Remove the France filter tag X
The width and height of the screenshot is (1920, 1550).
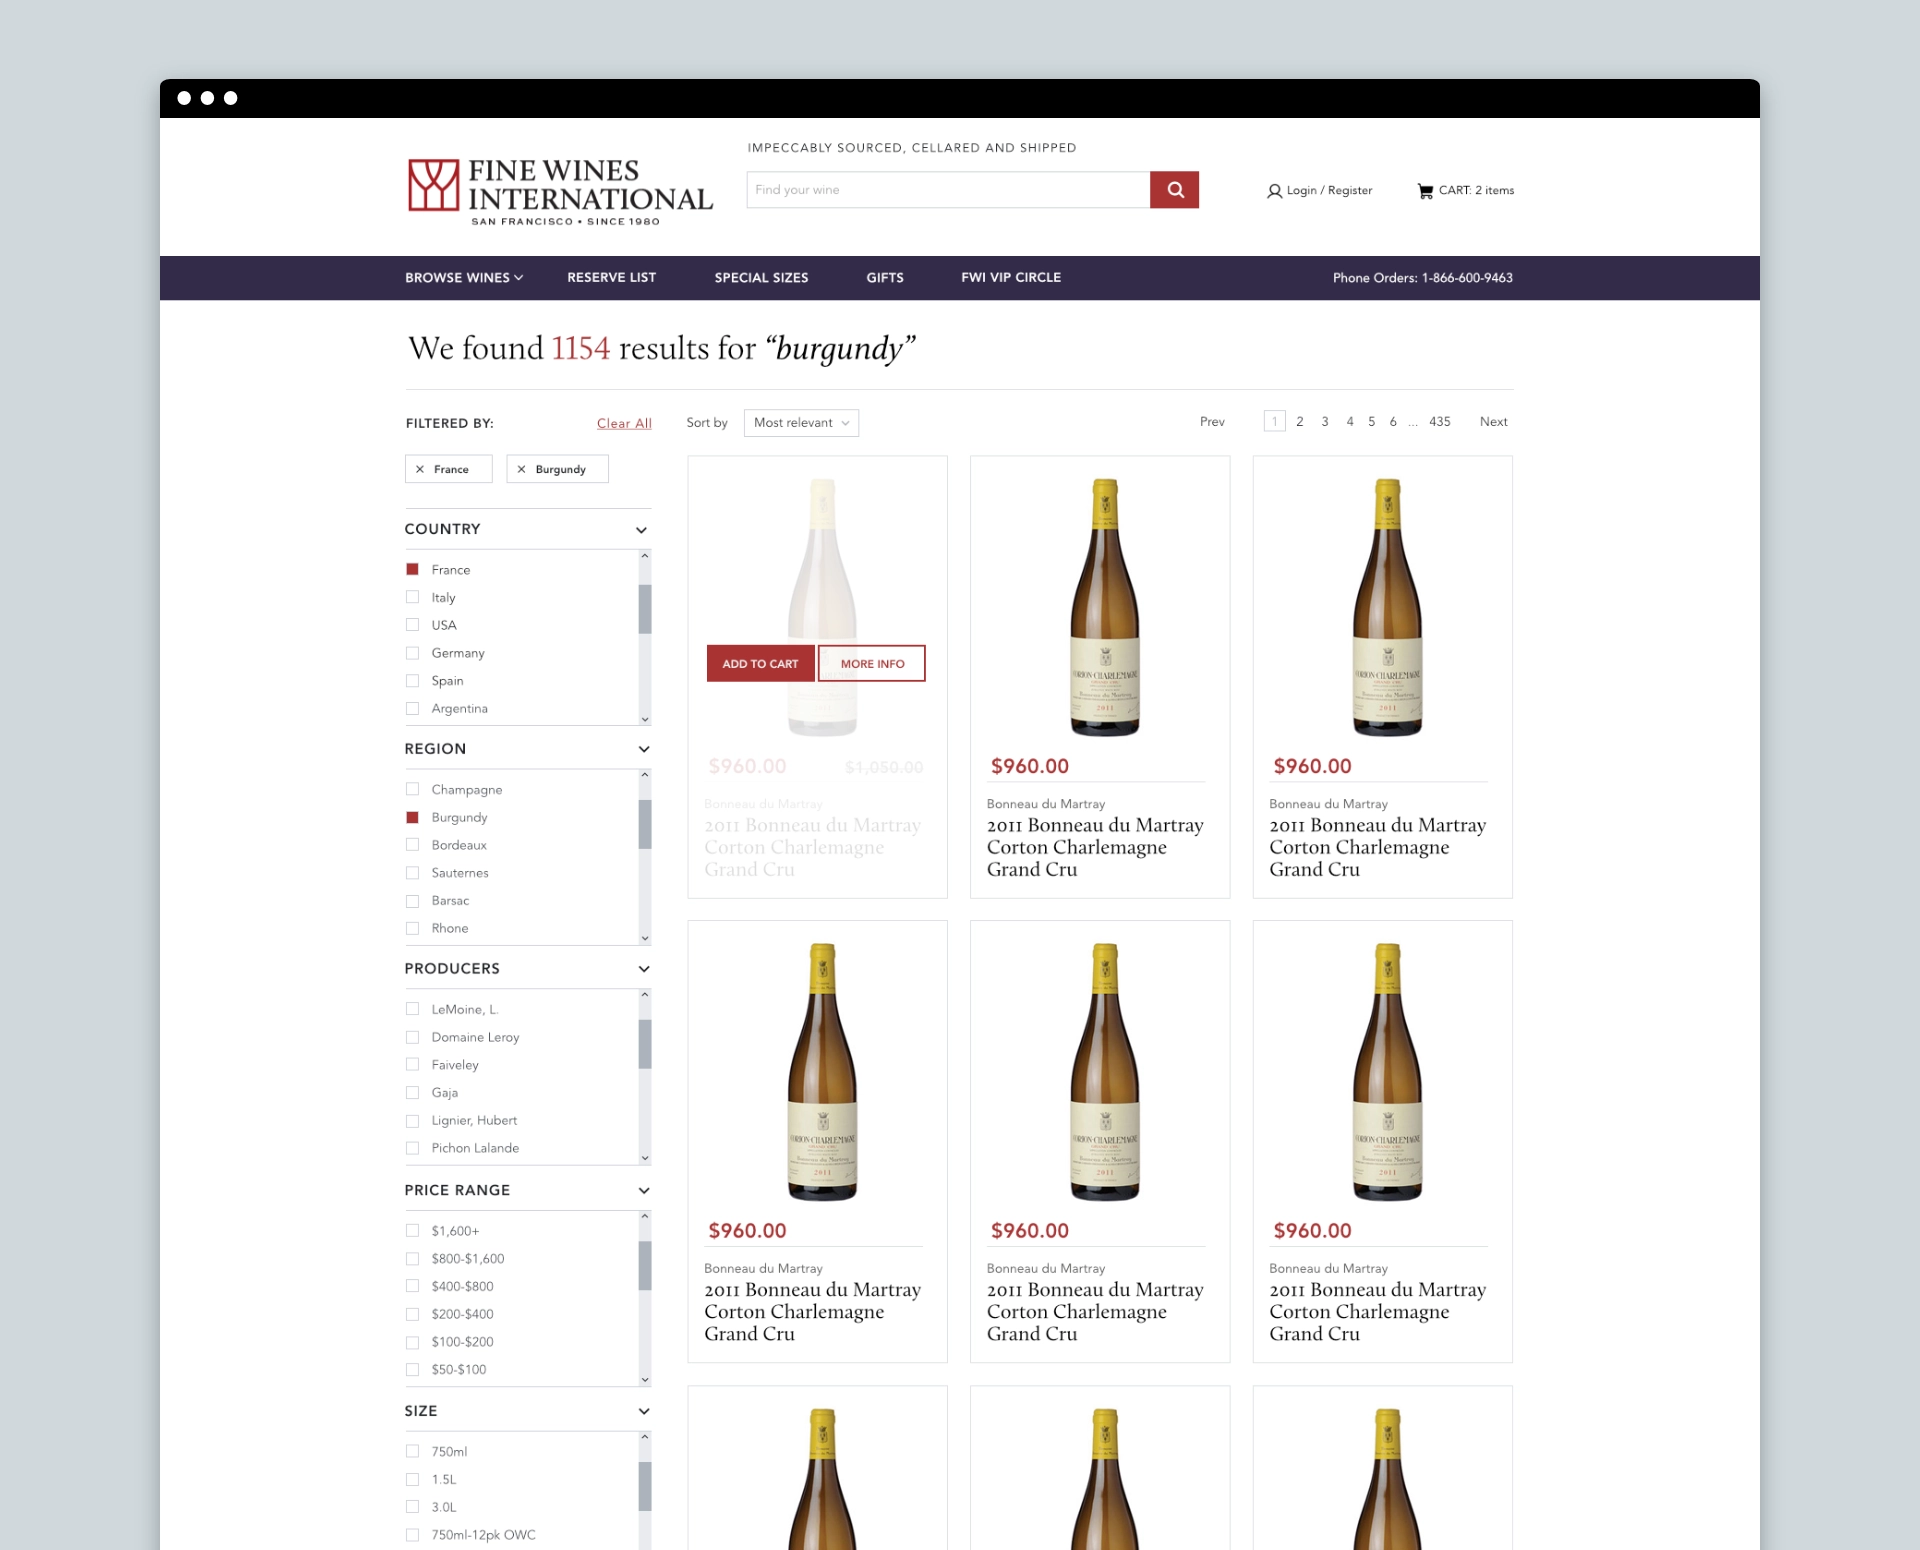[420, 469]
